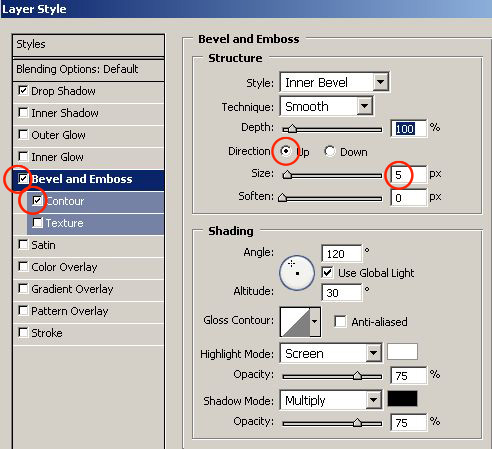492x449 pixels.
Task: Toggle the Contour checkbox
Action: tap(37, 201)
